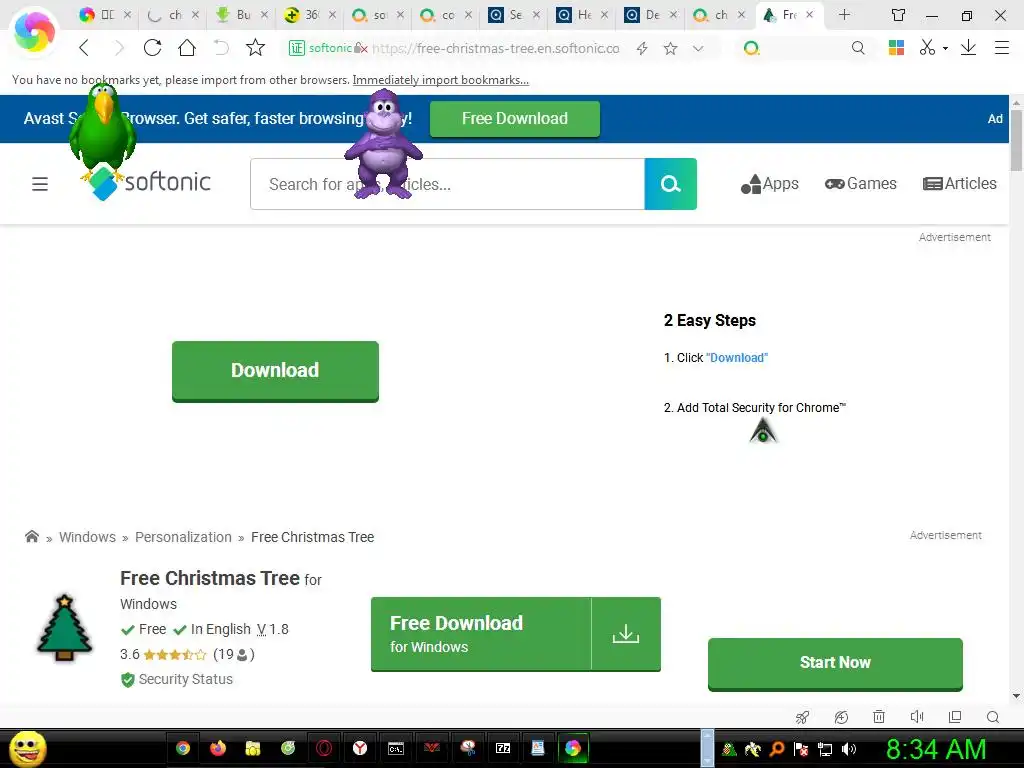Image resolution: width=1024 pixels, height=768 pixels.
Task: Click the 'Free Download for Windows' button
Action: 481,633
